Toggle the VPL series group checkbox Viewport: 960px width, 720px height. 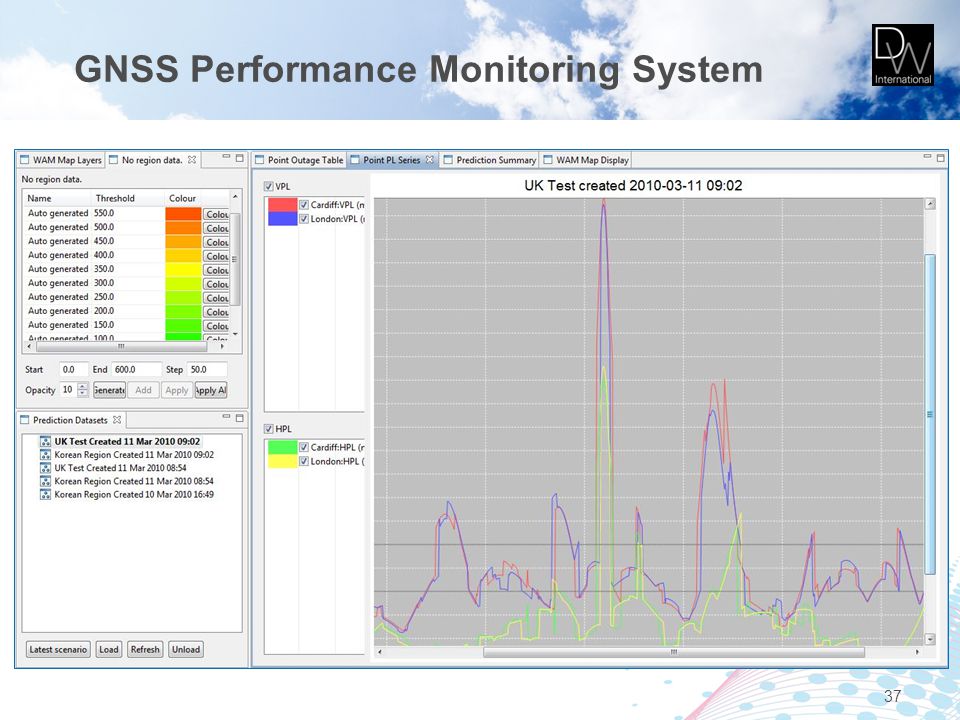click(x=269, y=186)
